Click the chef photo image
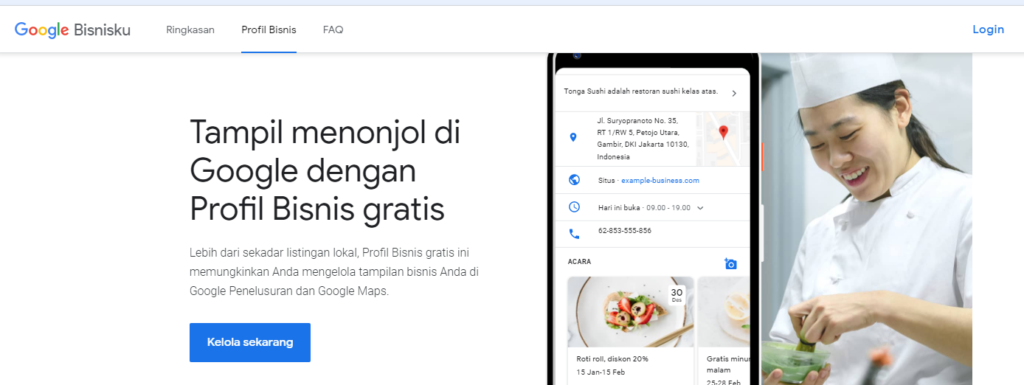The width and height of the screenshot is (1024, 385). tap(867, 219)
